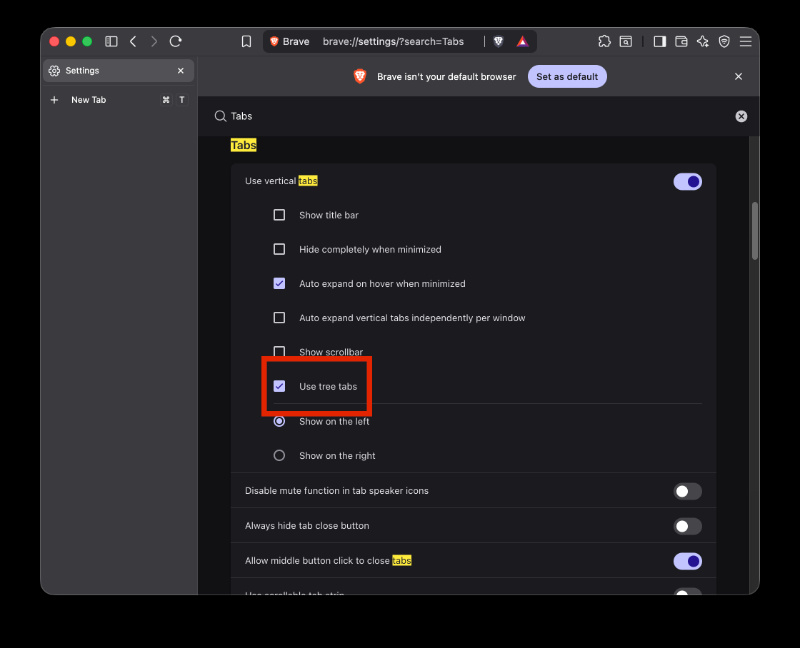Close the Settings tab
Screen dimensions: 800x648
pos(181,70)
